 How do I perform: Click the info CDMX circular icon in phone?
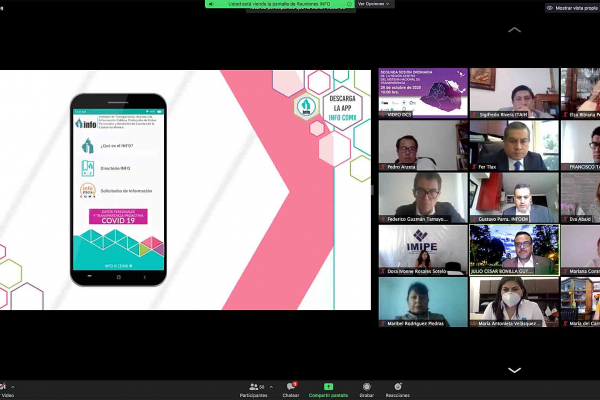click(x=88, y=190)
